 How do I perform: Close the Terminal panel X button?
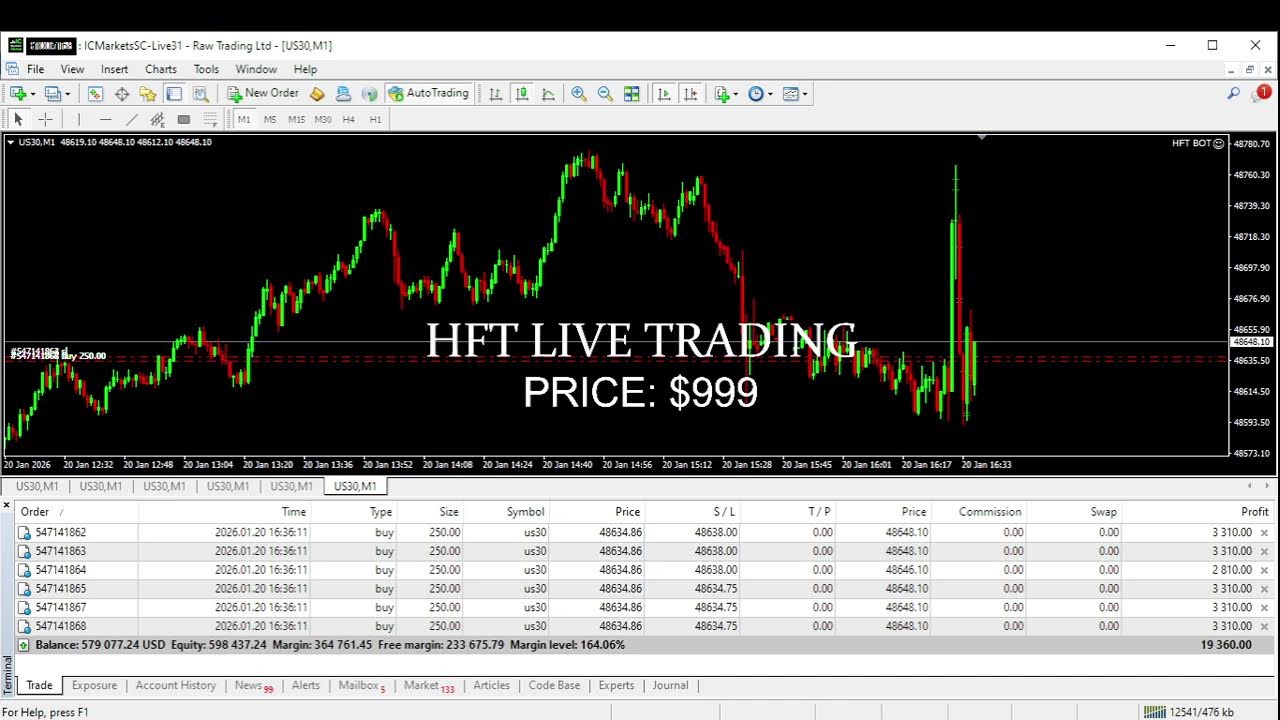(x=7, y=507)
